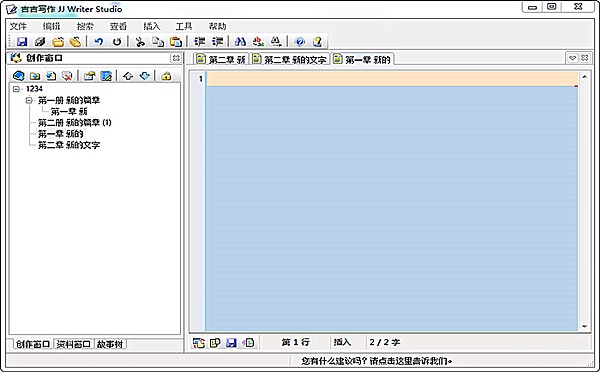Move item up with the up arrow icon
This screenshot has width=600, height=372.
point(128,76)
